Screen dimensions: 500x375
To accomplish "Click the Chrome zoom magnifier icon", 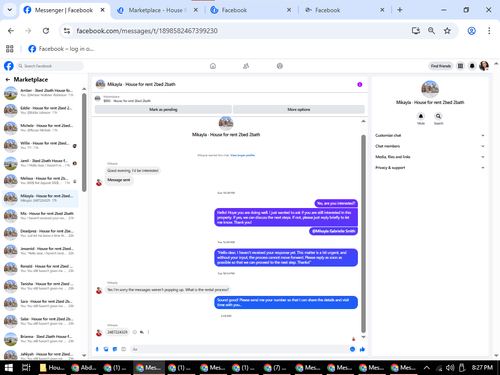I will click(431, 31).
